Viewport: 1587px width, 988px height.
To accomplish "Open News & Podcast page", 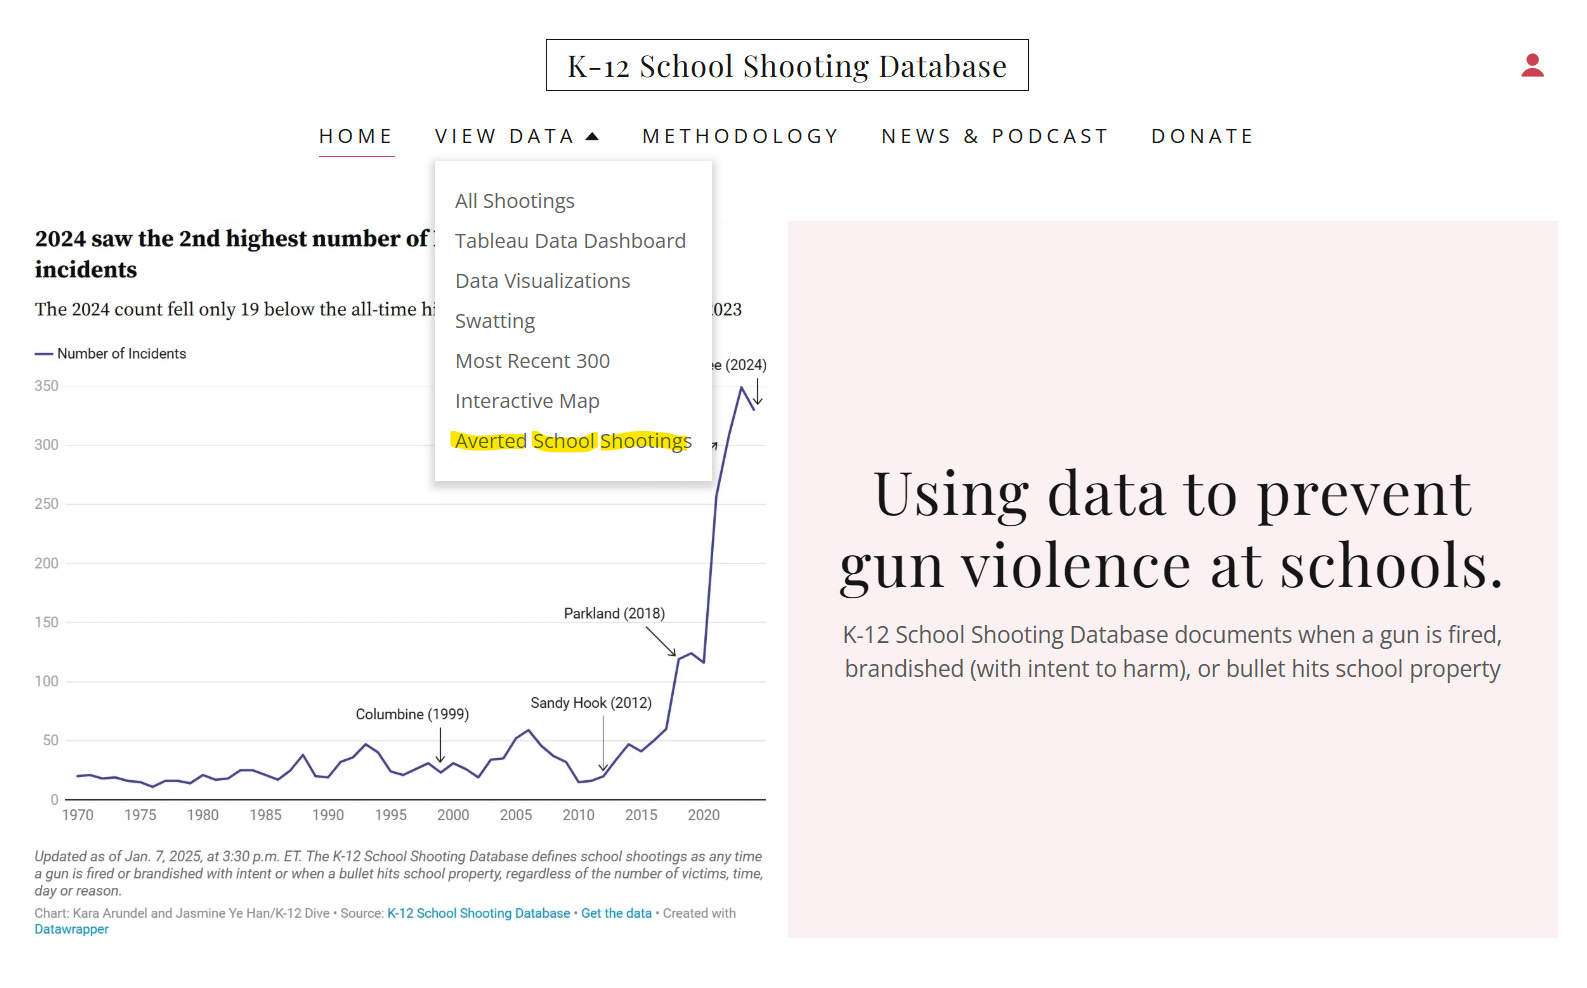I will (995, 136).
